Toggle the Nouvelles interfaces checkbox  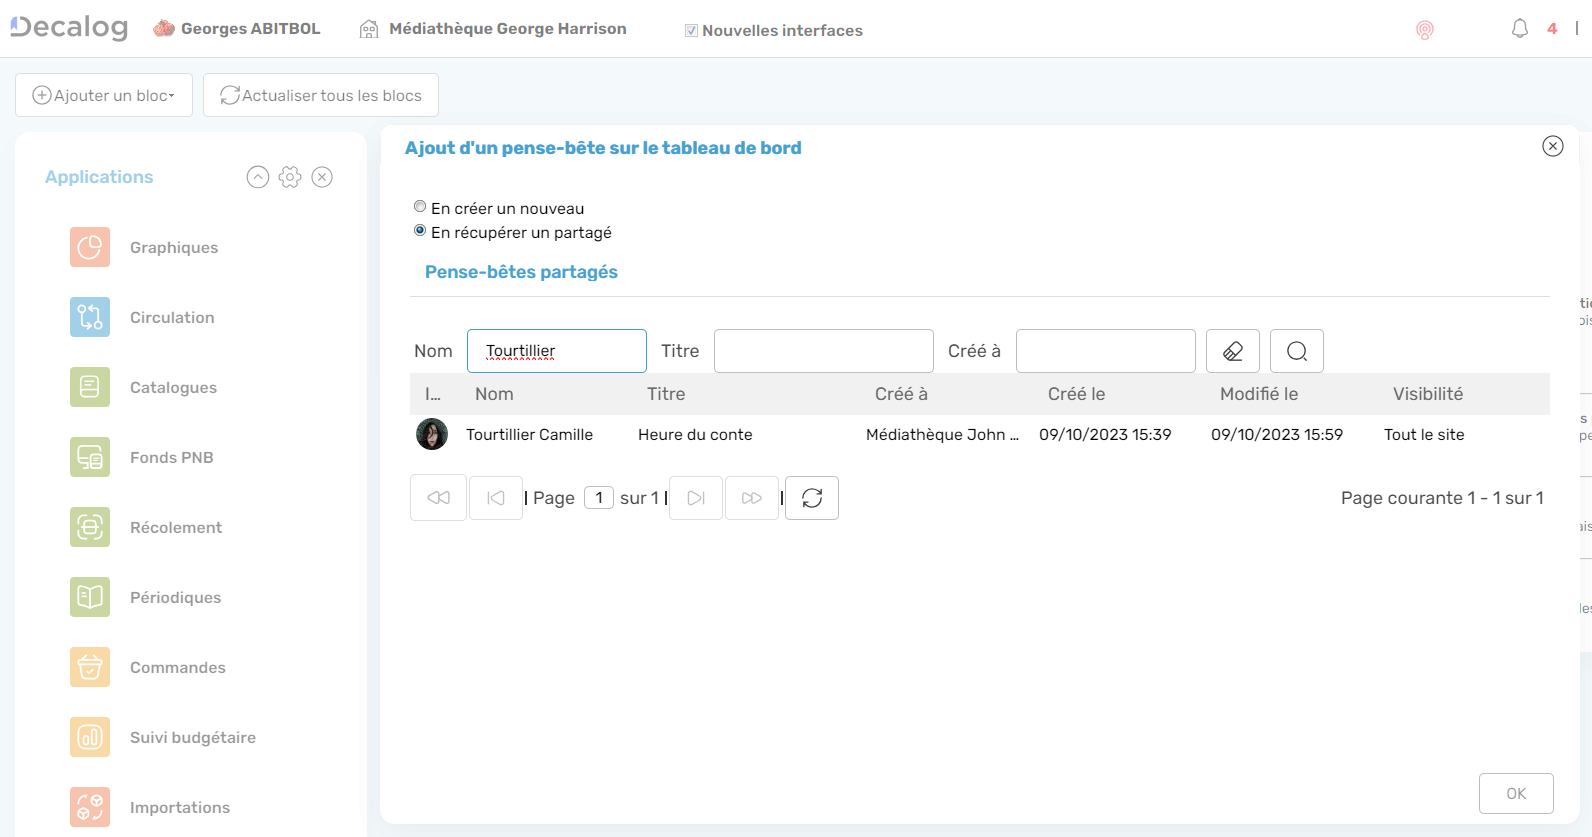[x=691, y=31]
